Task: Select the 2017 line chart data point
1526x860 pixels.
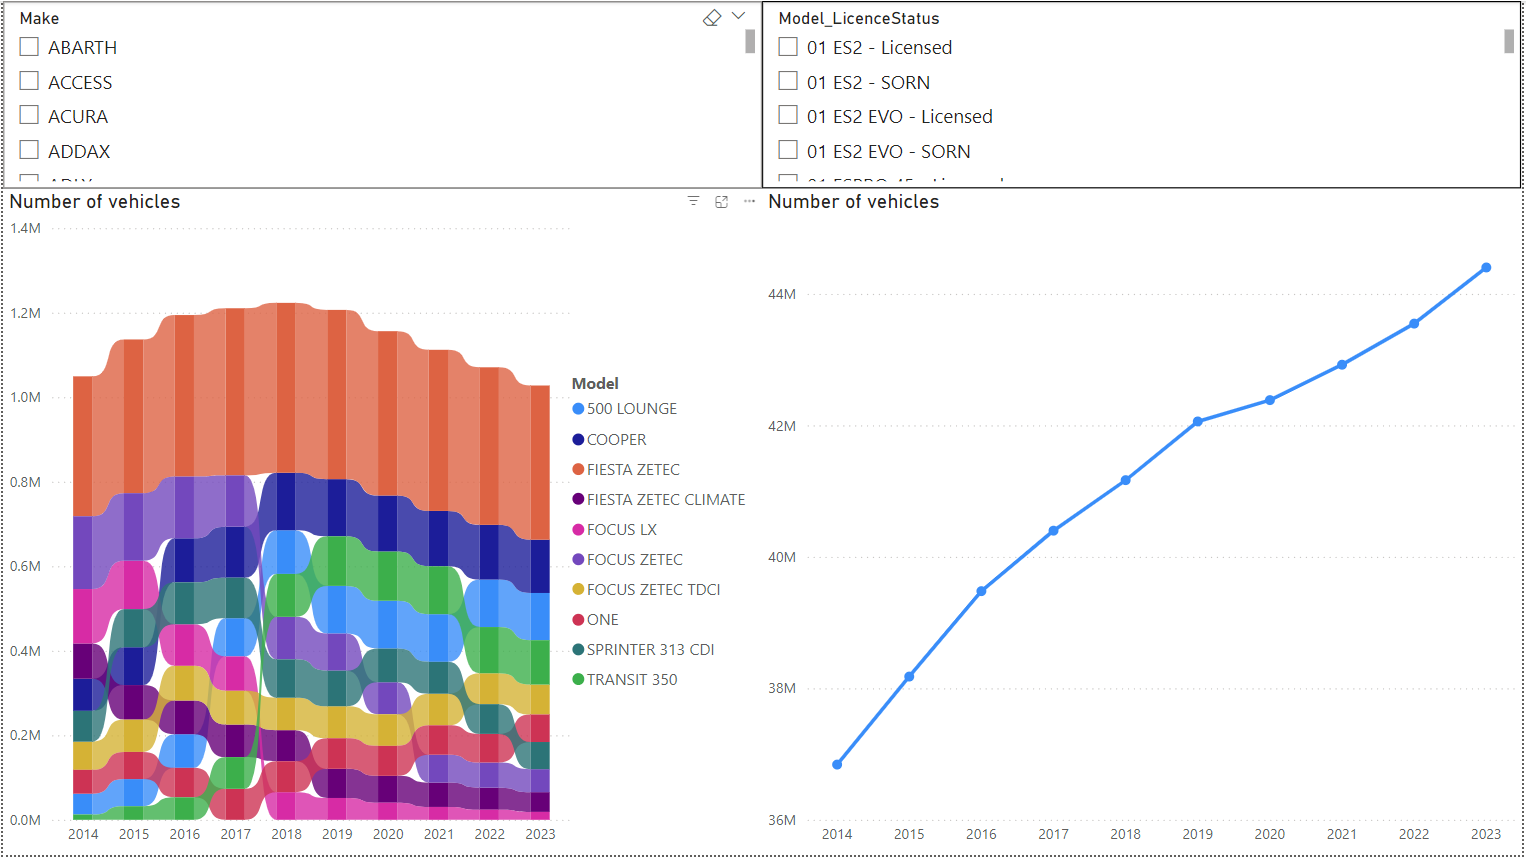Action: pyautogui.click(x=1054, y=531)
